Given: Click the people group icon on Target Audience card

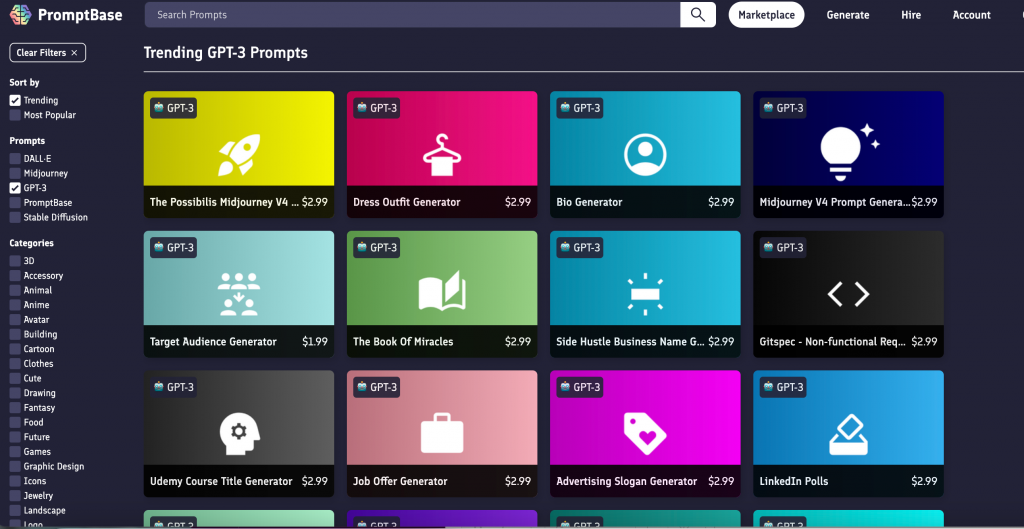Looking at the screenshot, I should (239, 295).
